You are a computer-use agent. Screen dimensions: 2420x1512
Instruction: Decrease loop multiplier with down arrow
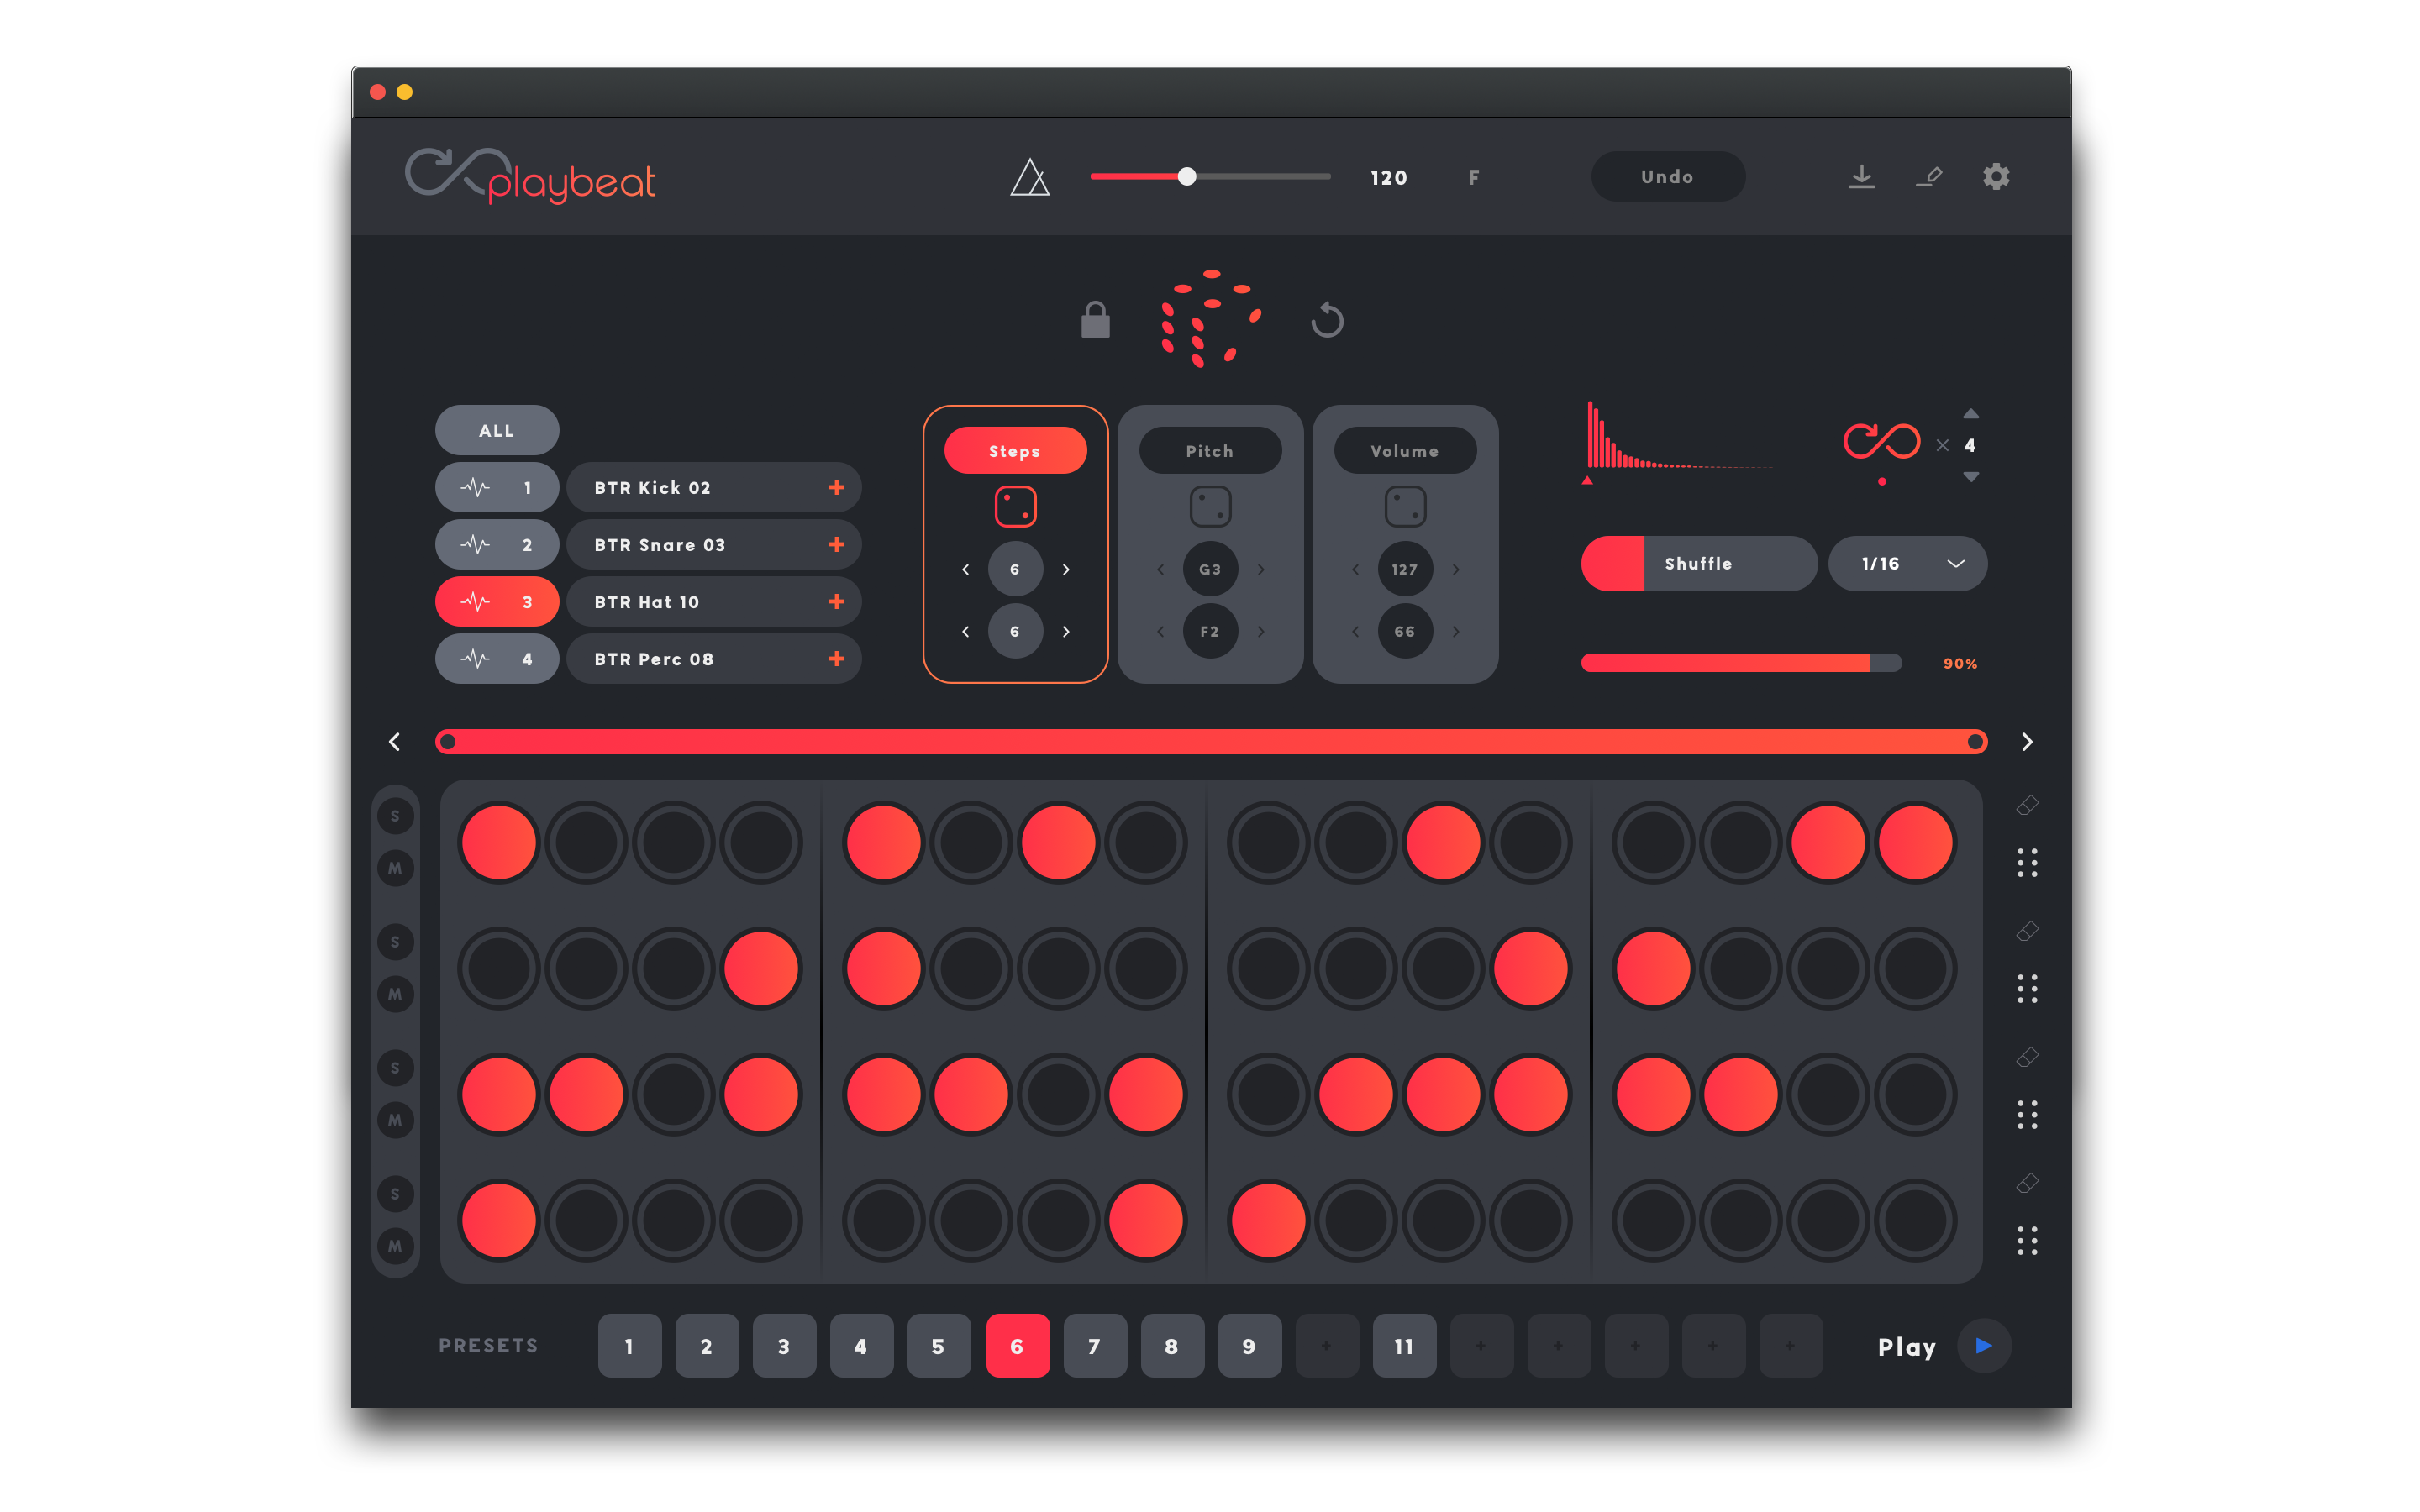coord(1970,477)
